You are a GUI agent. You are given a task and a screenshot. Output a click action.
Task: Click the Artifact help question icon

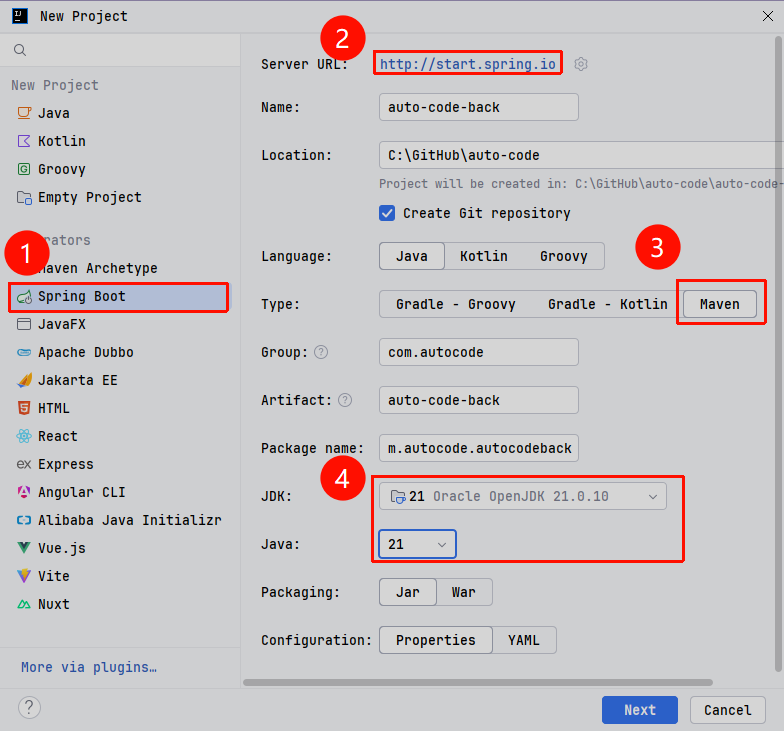pyautogui.click(x=345, y=400)
